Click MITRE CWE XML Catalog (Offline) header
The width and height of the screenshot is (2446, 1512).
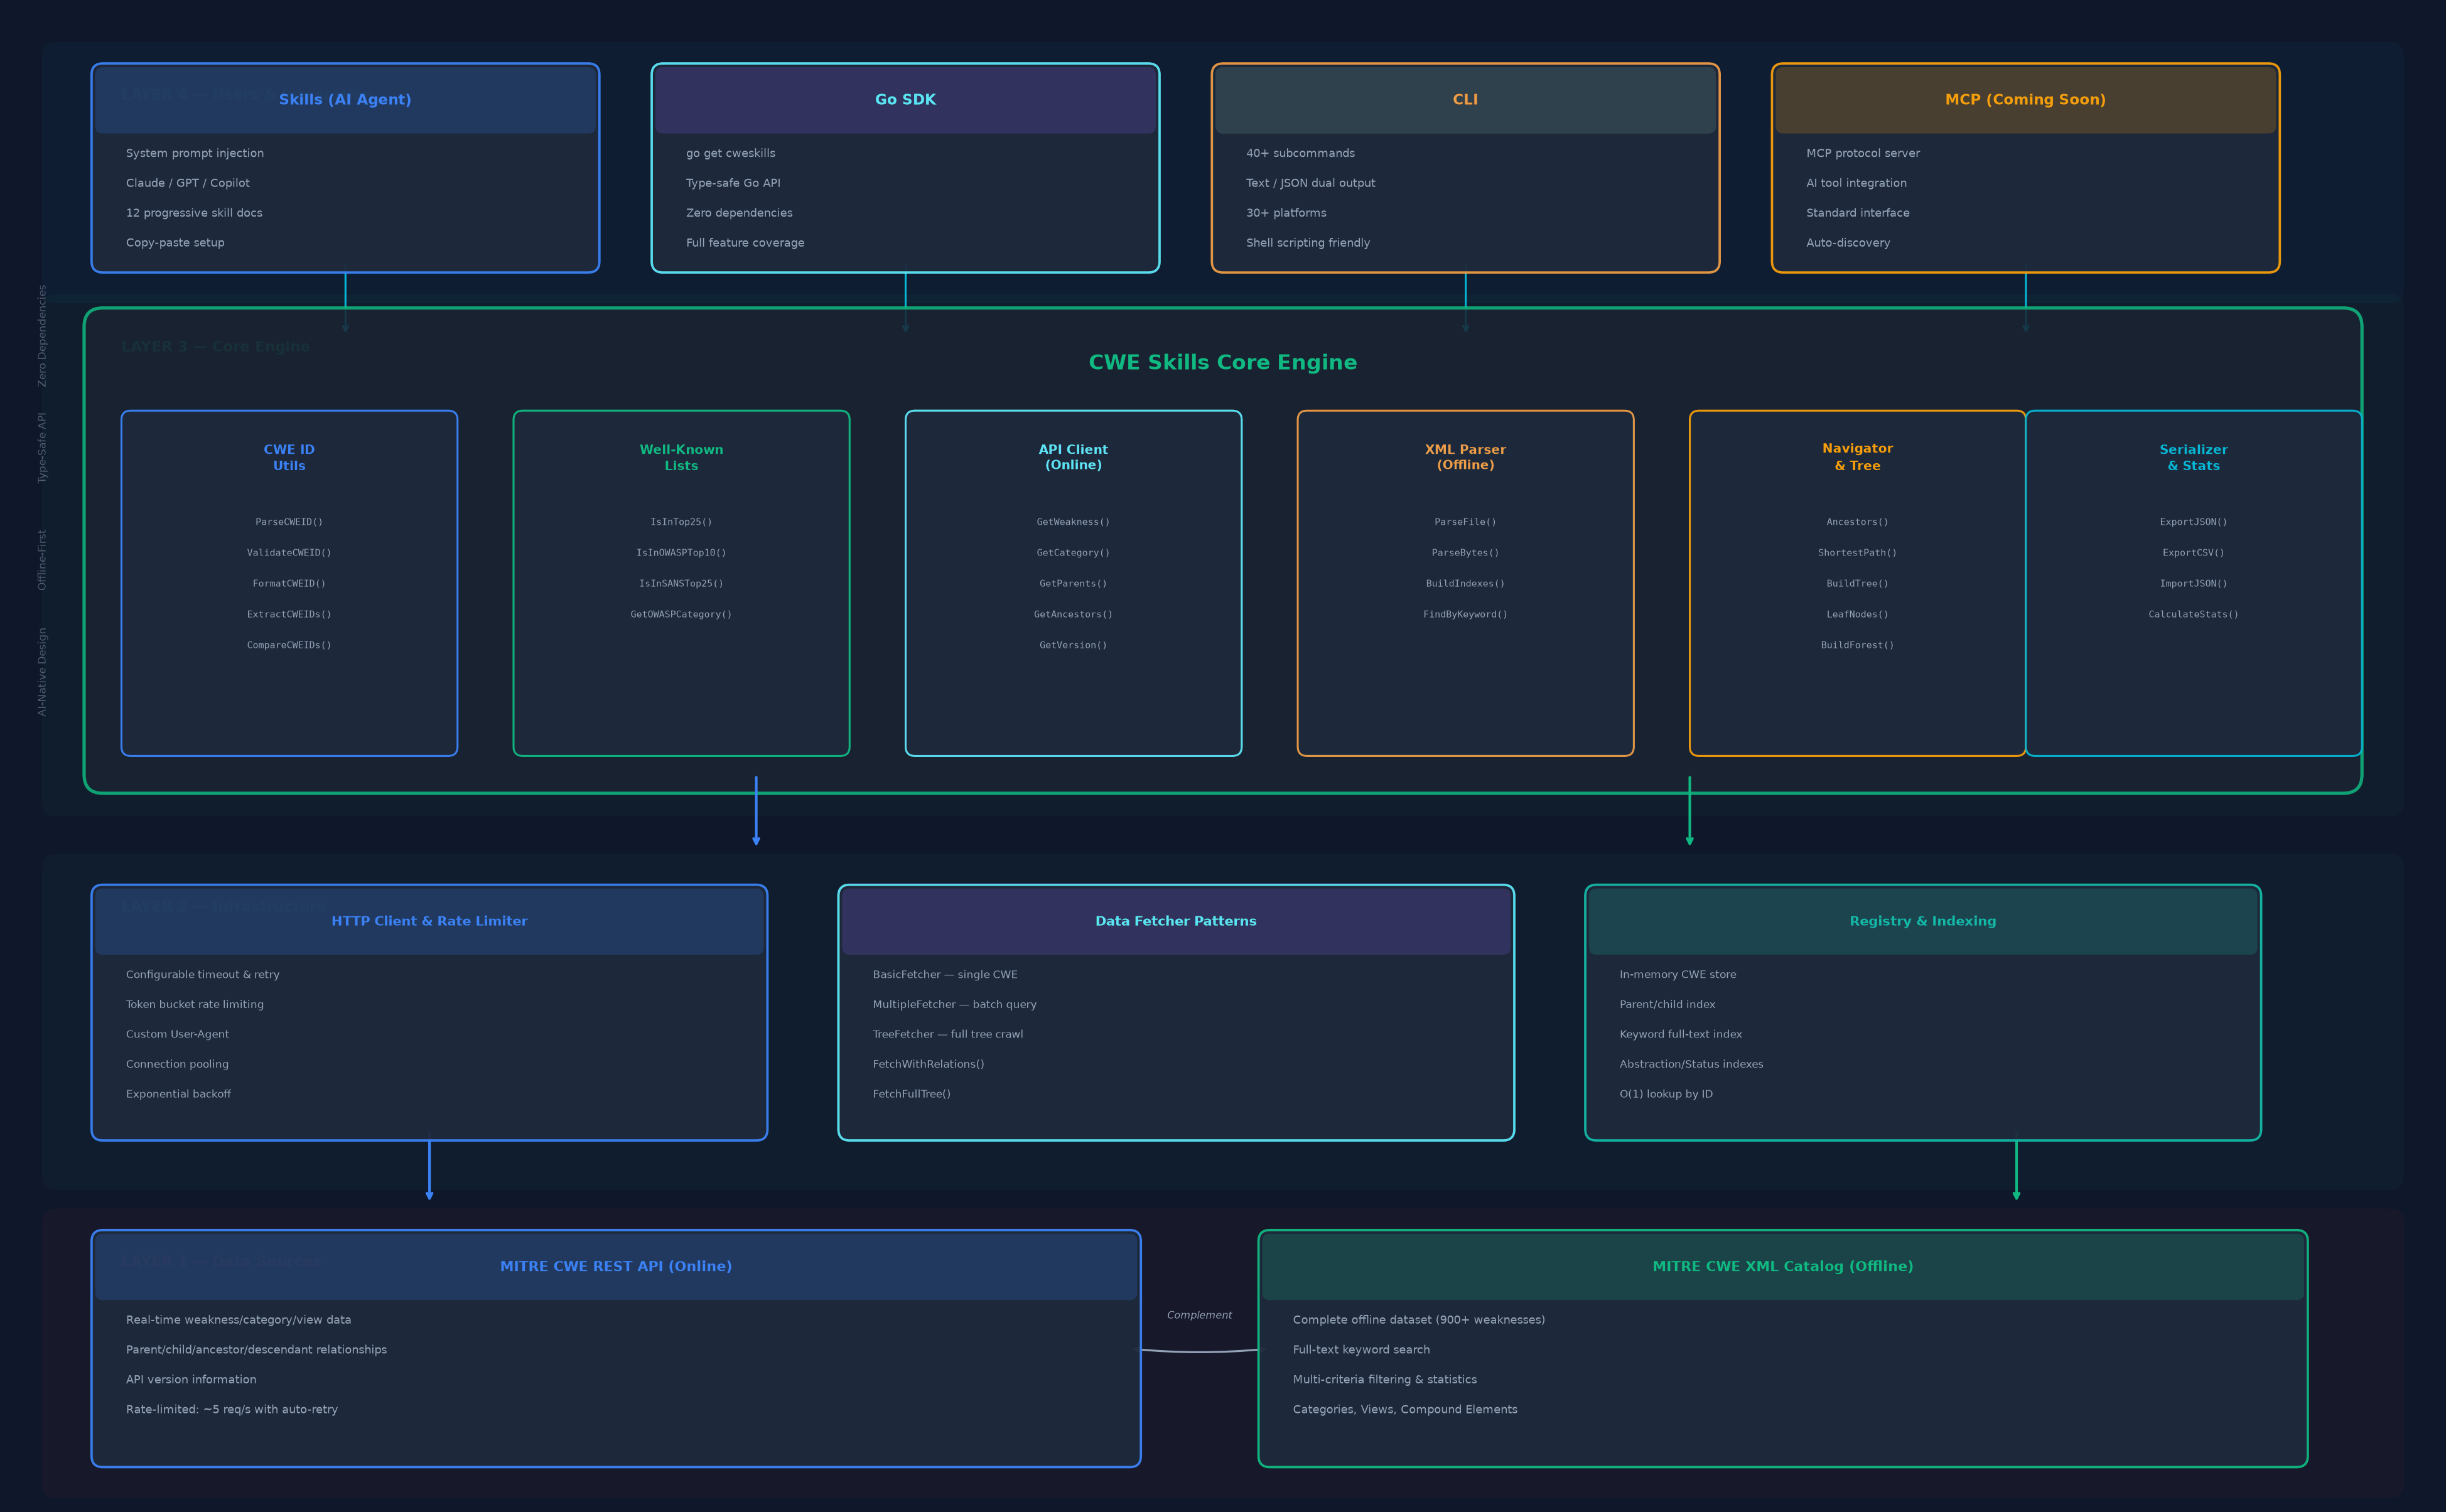pos(1782,1266)
